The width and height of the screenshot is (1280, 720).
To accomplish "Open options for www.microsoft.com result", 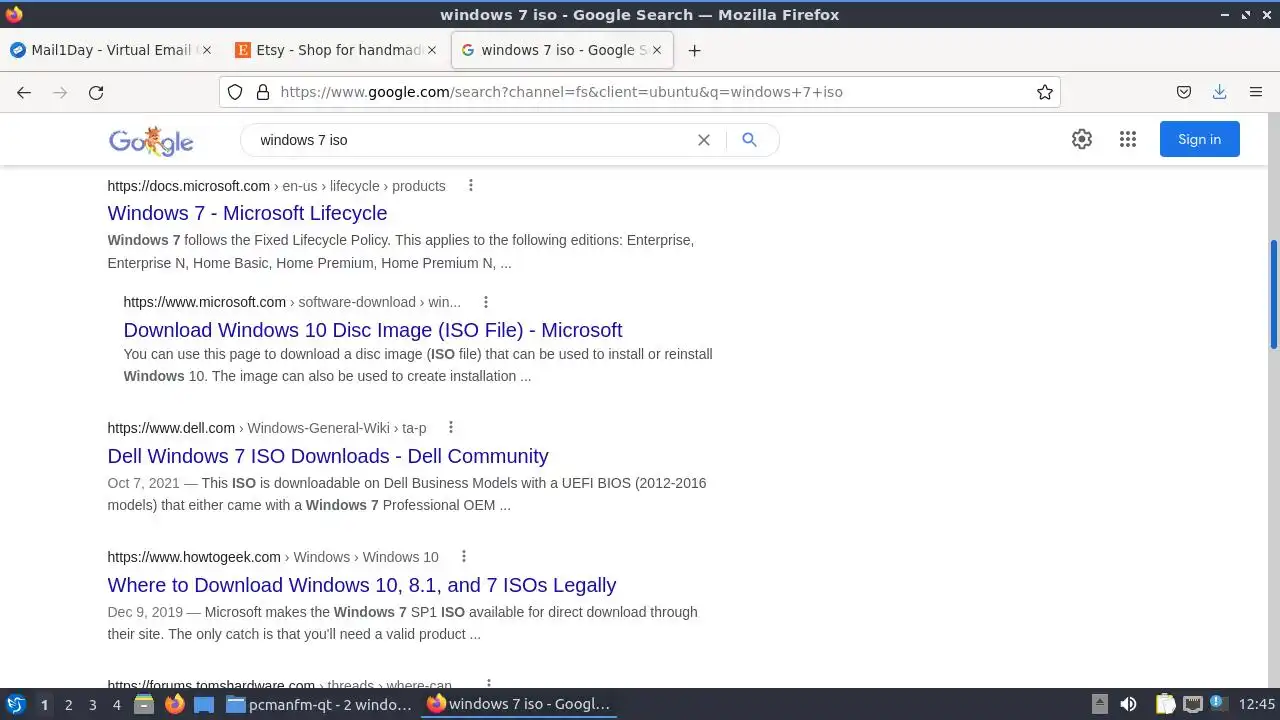I will point(486,302).
